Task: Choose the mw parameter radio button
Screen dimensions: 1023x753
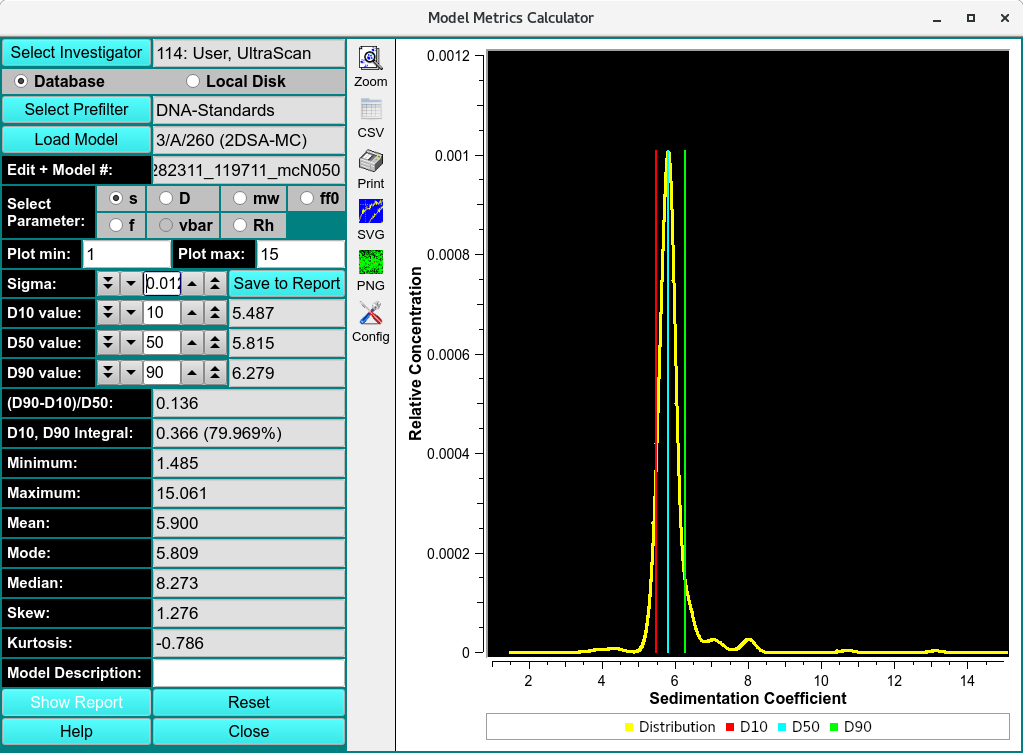Action: [239, 199]
